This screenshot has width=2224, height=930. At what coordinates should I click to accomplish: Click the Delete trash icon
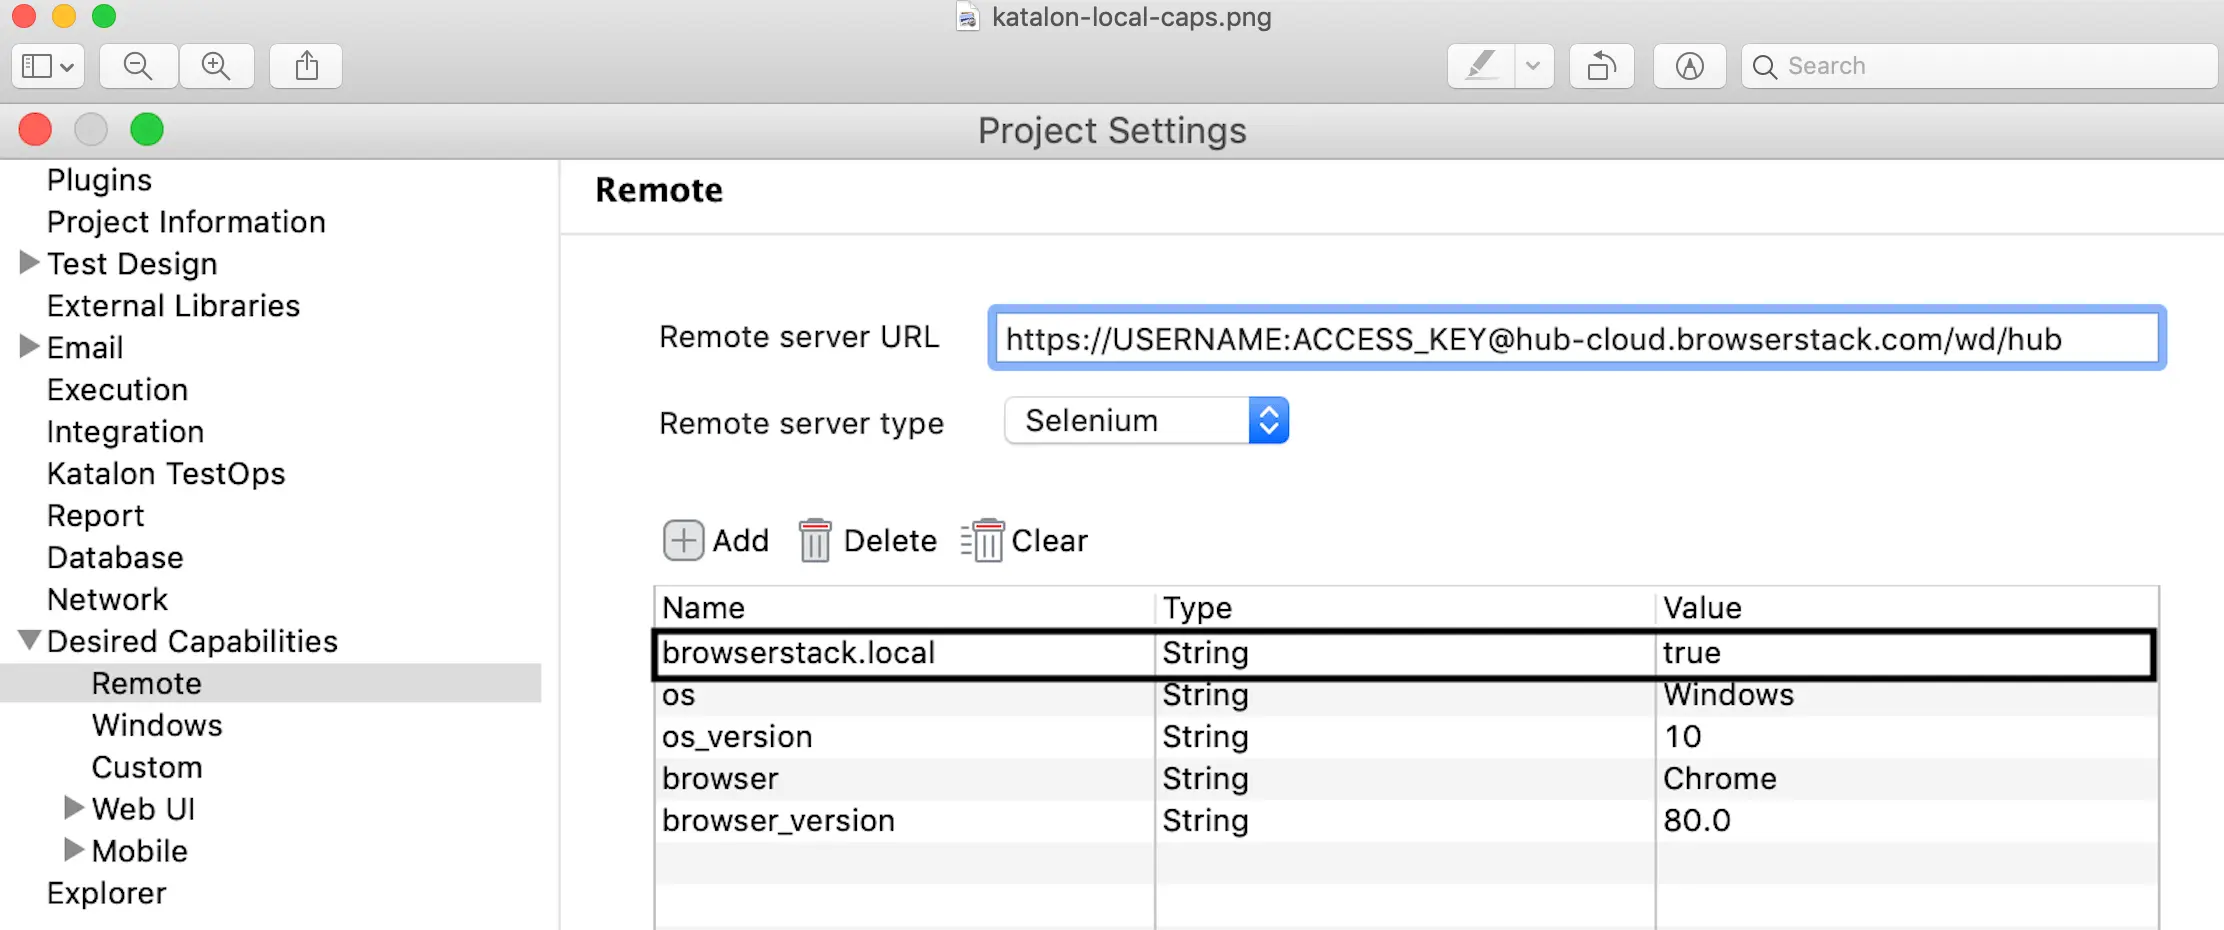pos(815,540)
